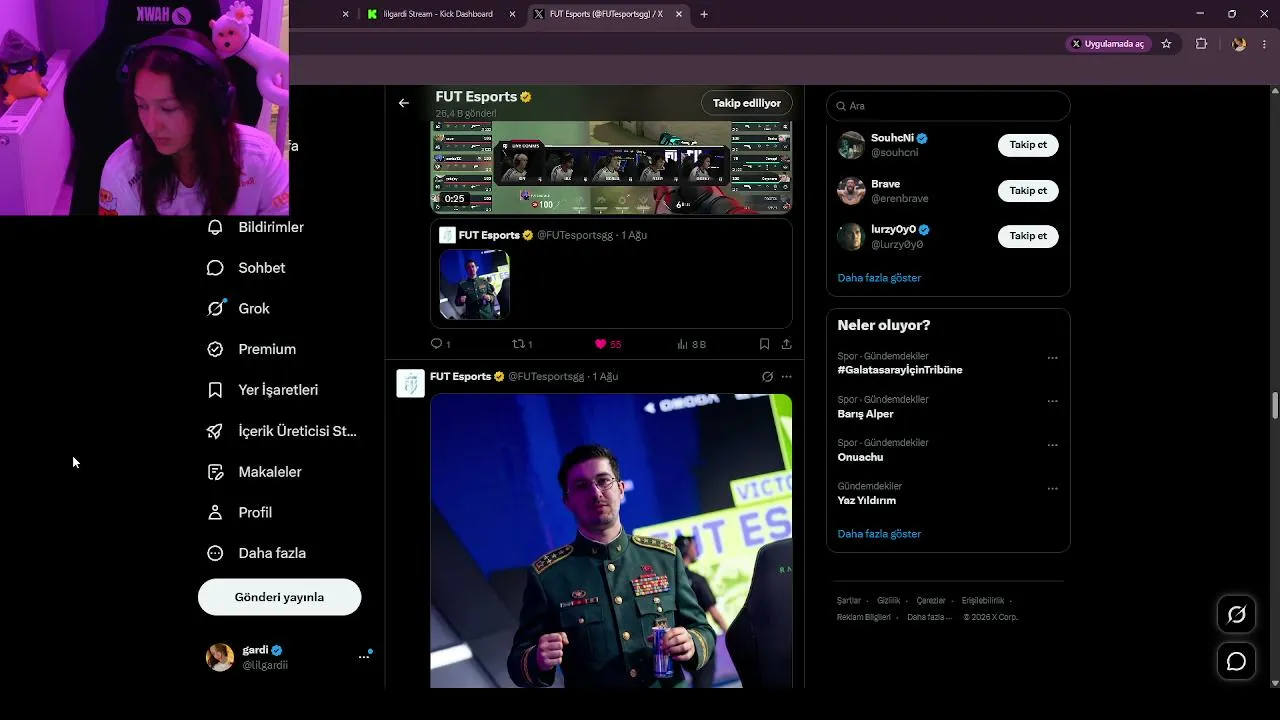Open the FUT Esports avatar on the photo post
1280x720 pixels.
411,383
